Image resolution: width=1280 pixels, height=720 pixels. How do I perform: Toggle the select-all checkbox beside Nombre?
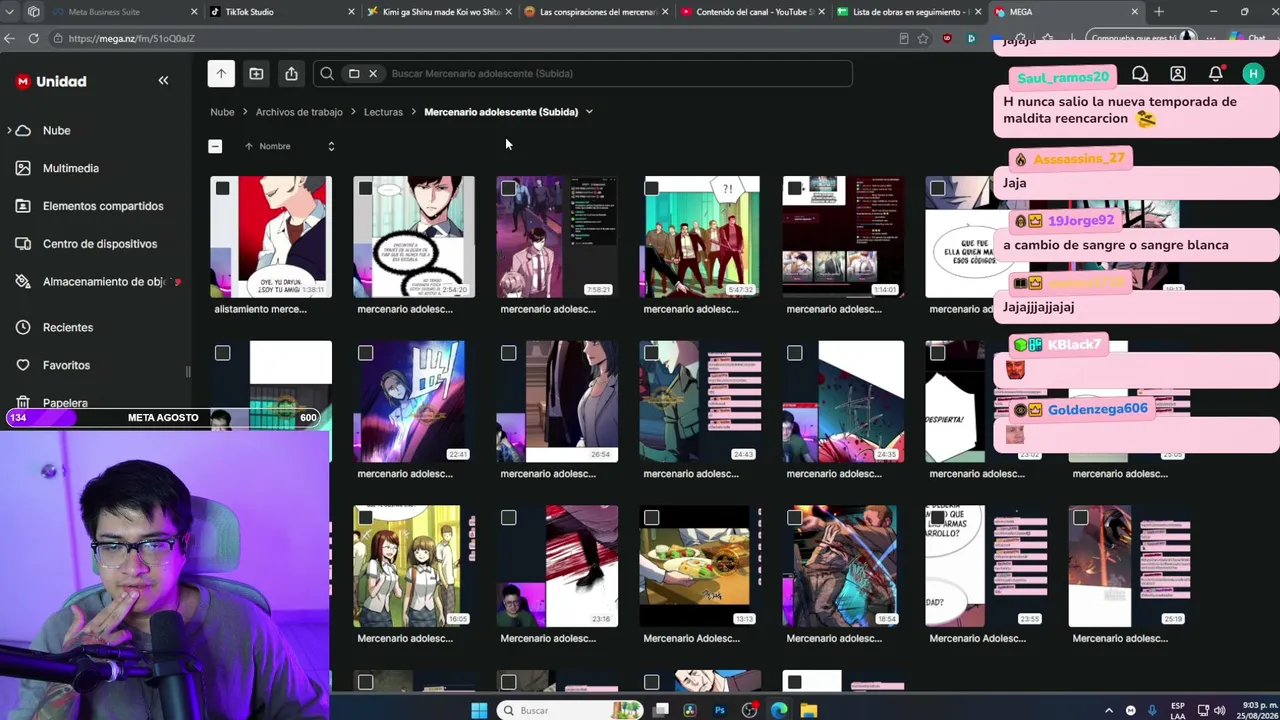215,146
